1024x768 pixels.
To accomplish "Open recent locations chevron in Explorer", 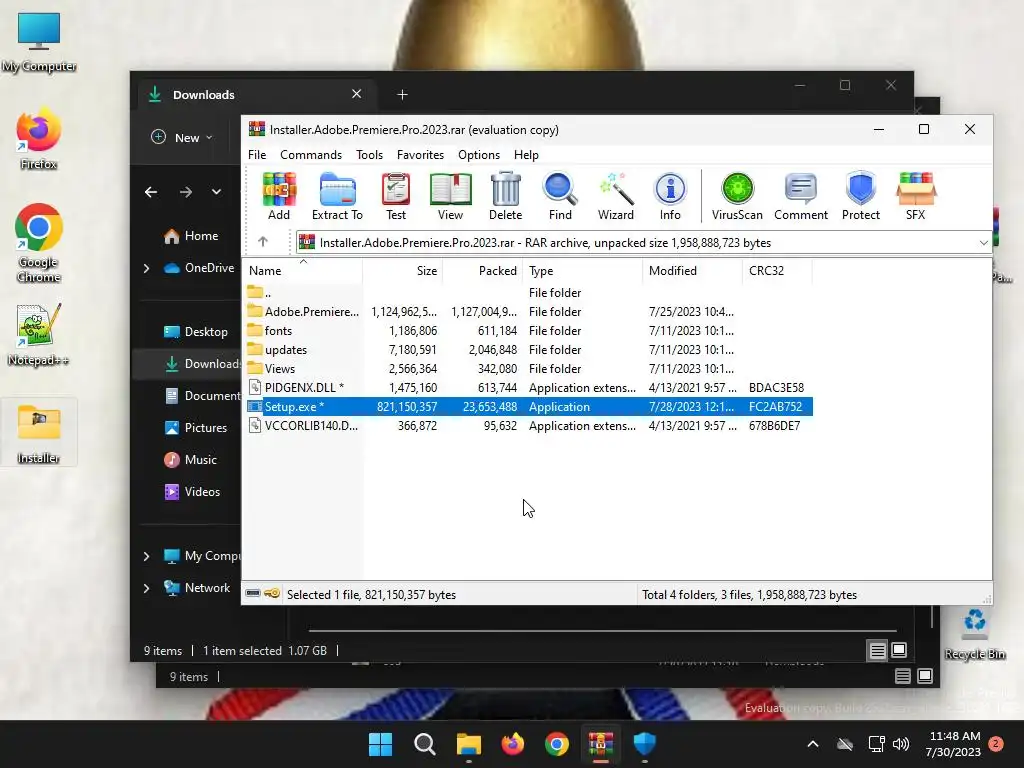I will 216,192.
